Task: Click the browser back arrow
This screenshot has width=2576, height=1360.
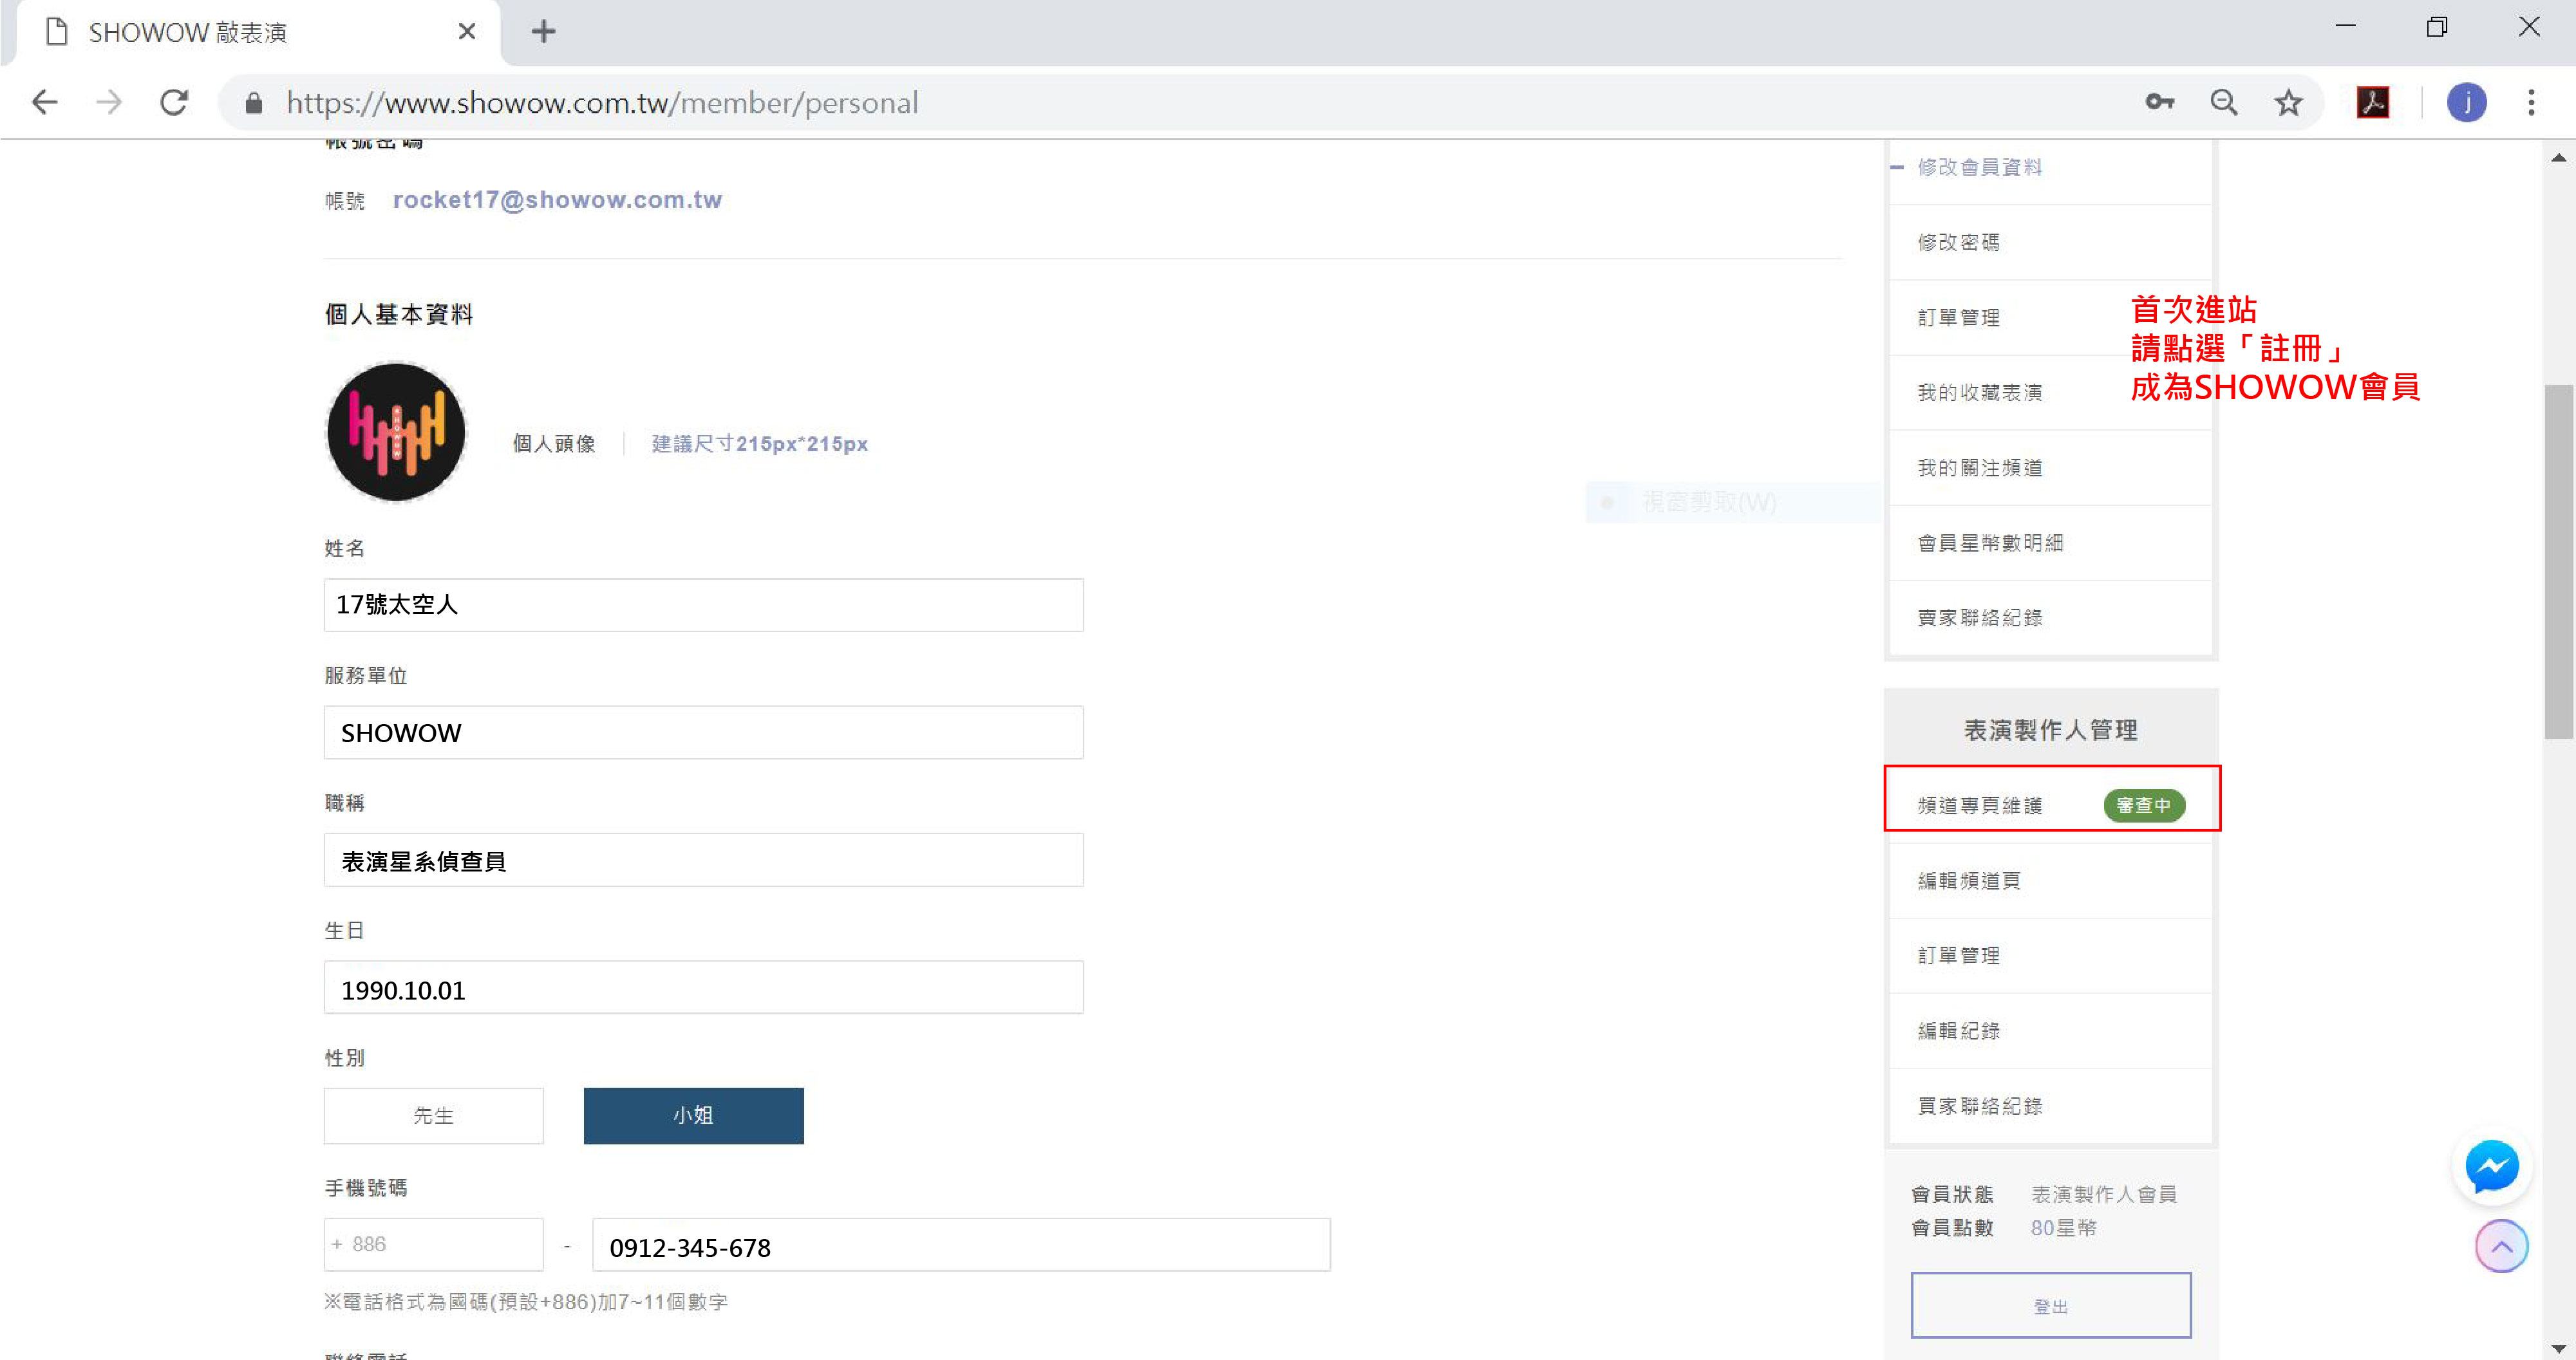Action: [45, 102]
